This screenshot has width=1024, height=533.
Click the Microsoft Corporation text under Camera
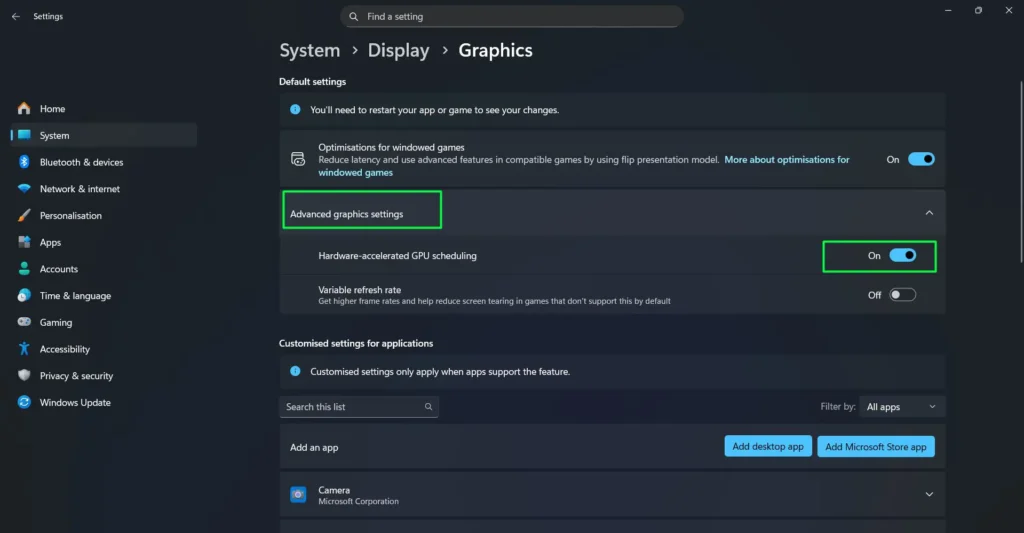359,501
